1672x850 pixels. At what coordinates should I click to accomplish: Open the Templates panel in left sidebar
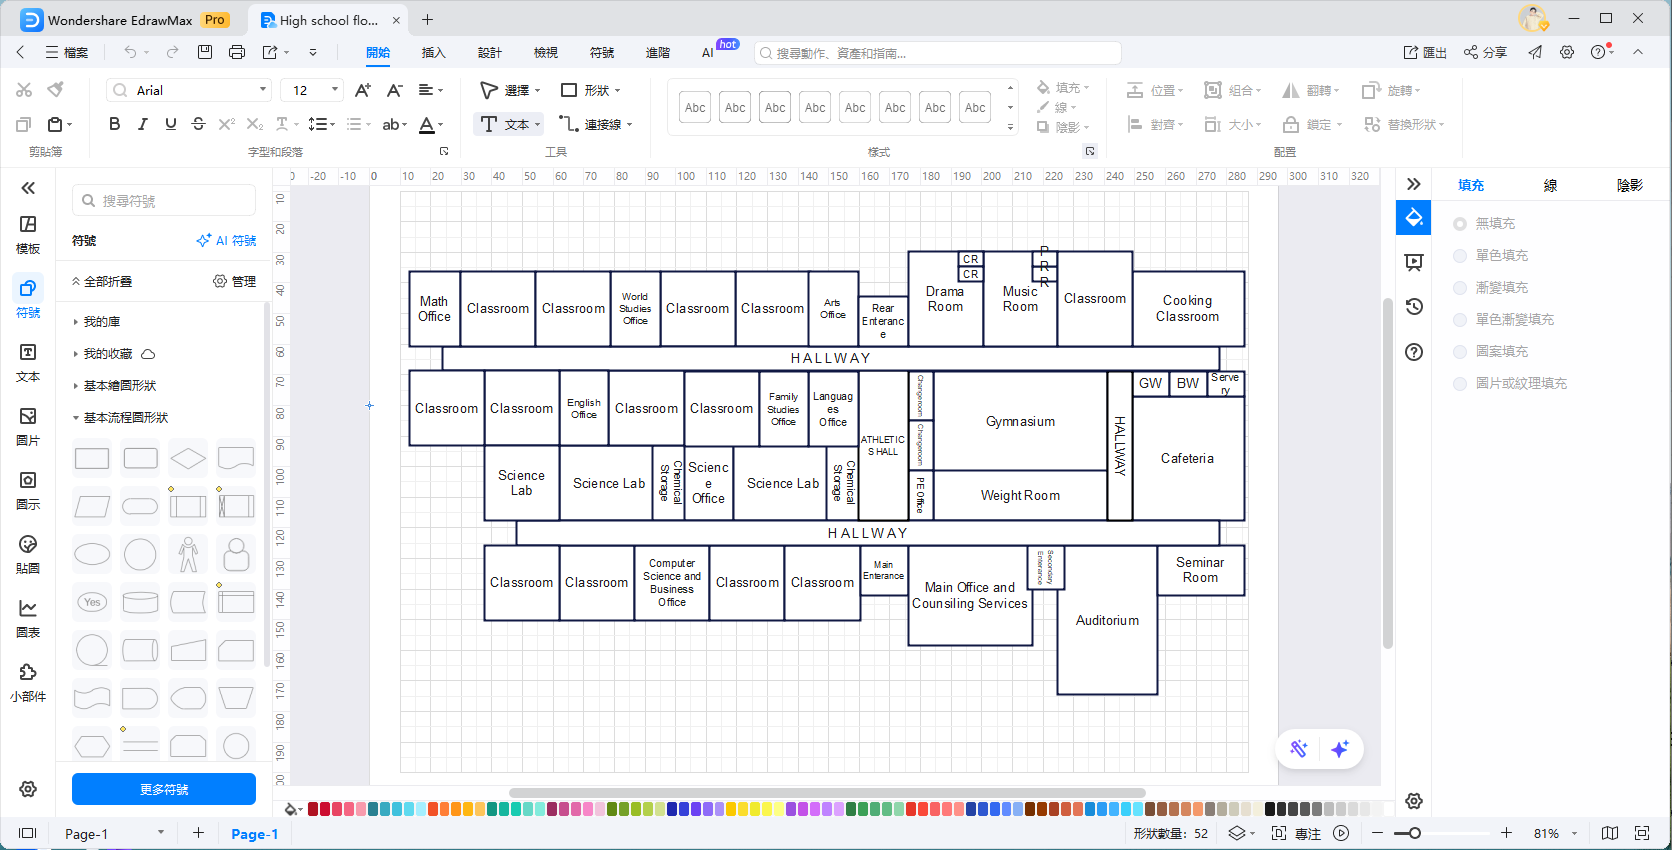[28, 234]
